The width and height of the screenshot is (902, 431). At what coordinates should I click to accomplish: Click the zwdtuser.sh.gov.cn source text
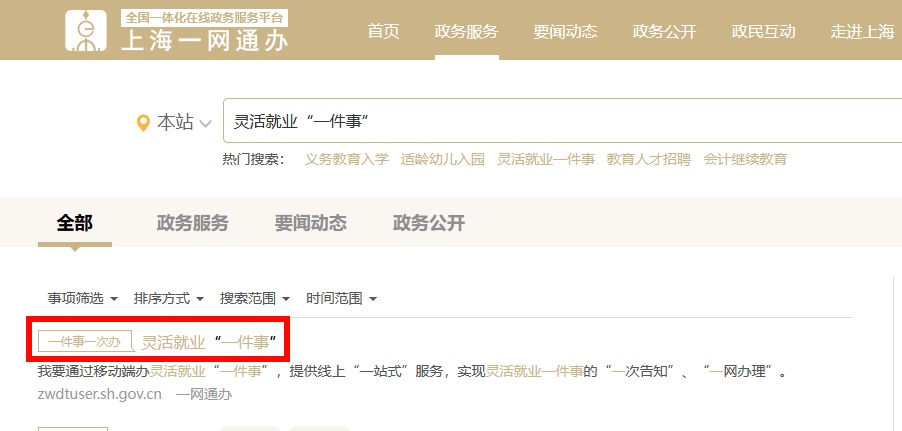tap(100, 395)
